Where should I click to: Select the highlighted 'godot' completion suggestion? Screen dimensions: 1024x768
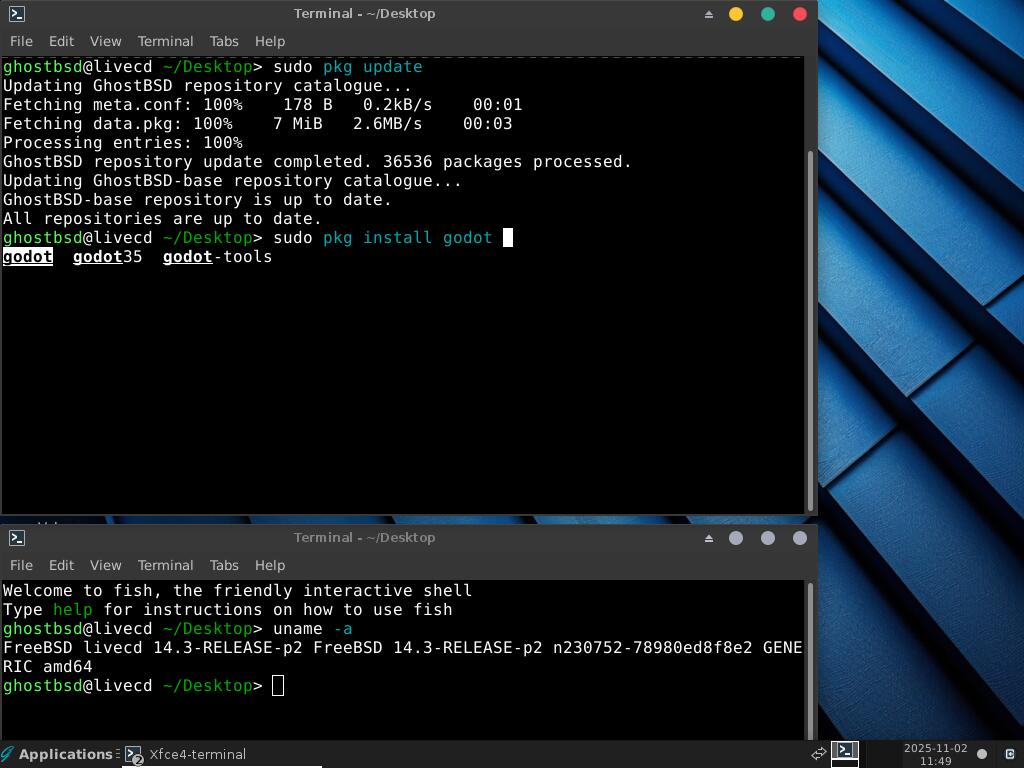point(27,257)
